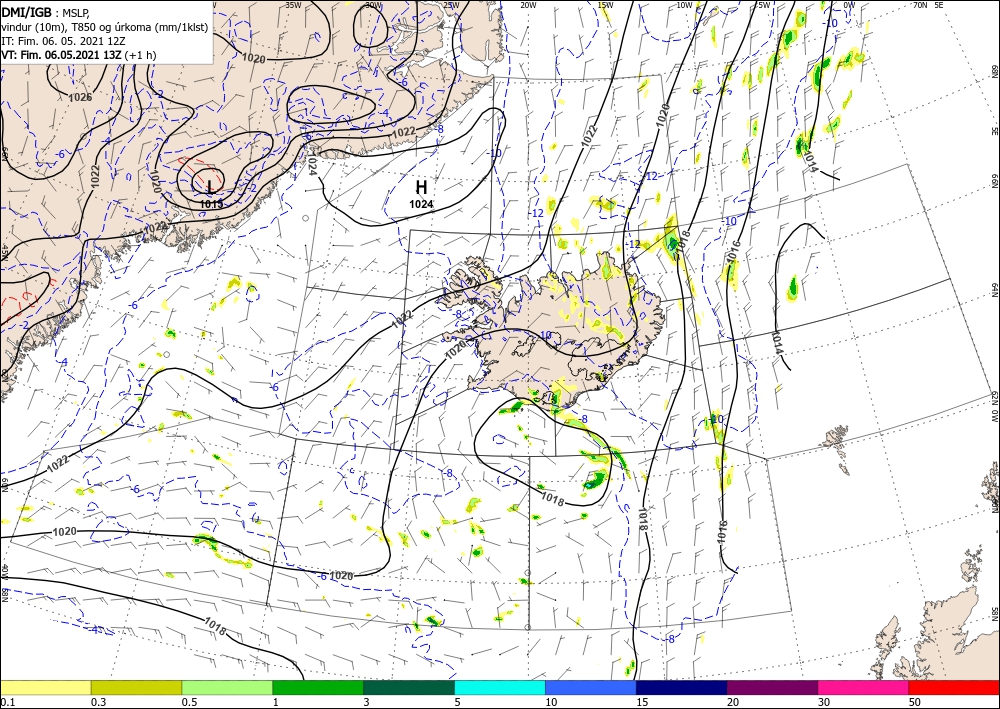Click the yellow 0.1–0.3 mm legend swatch

pos(45,688)
